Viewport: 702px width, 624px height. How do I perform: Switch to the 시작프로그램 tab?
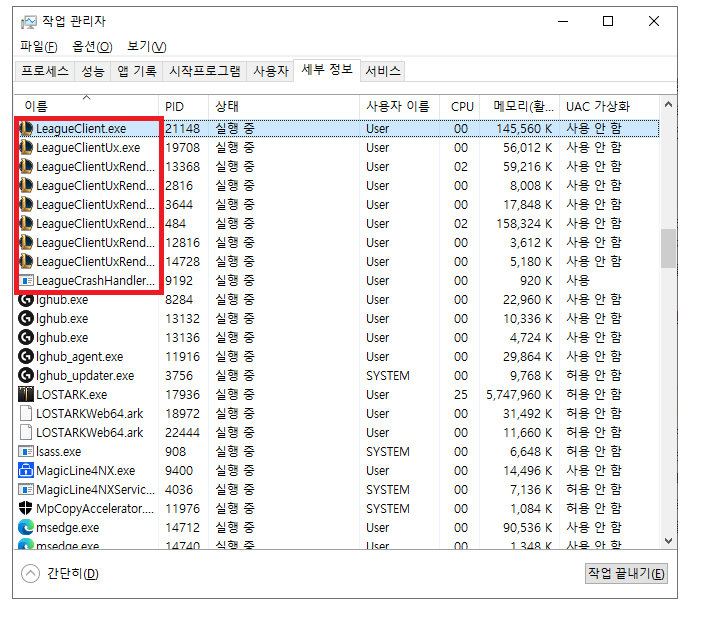coord(205,71)
